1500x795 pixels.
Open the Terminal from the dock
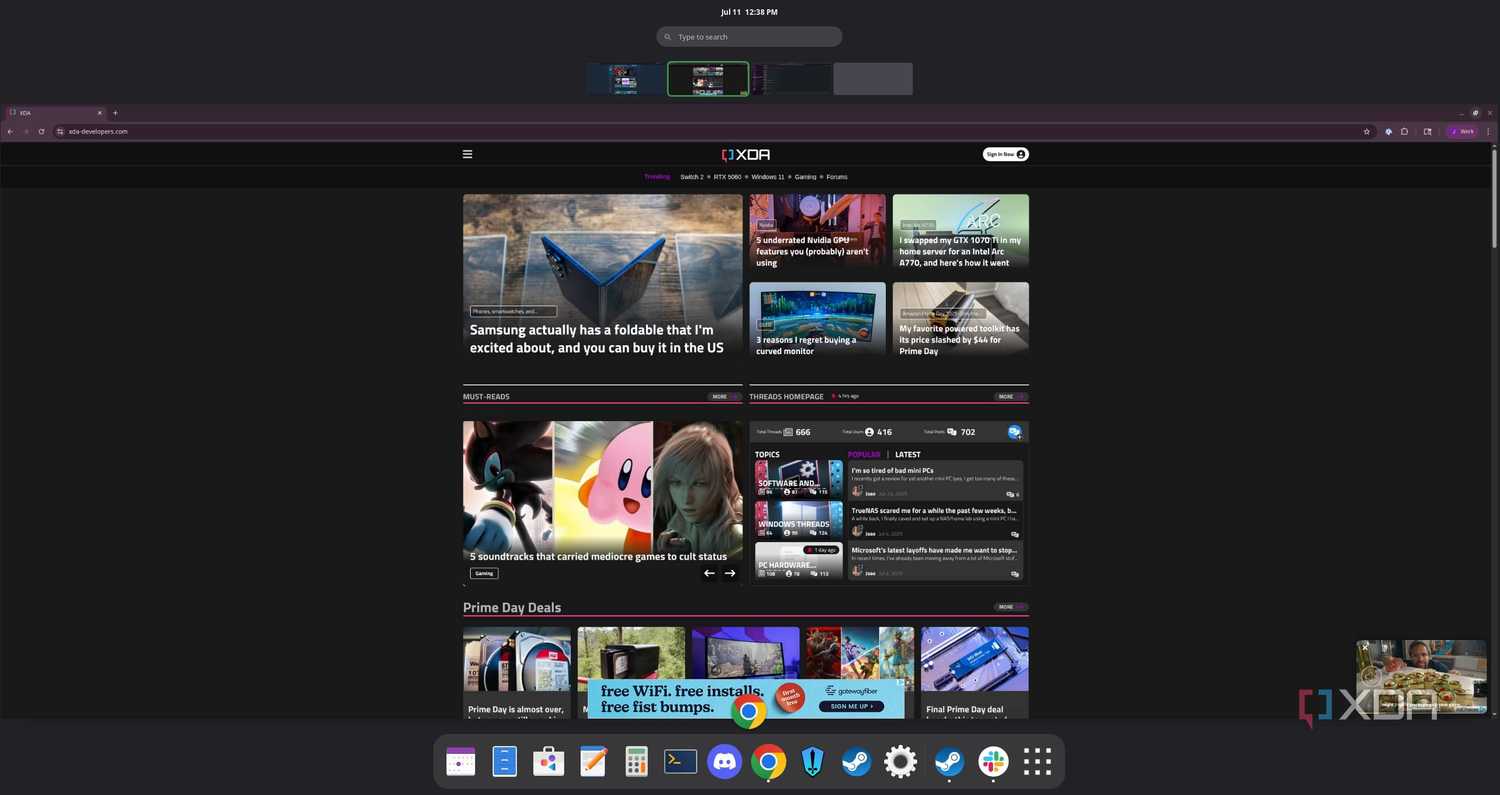pyautogui.click(x=680, y=762)
